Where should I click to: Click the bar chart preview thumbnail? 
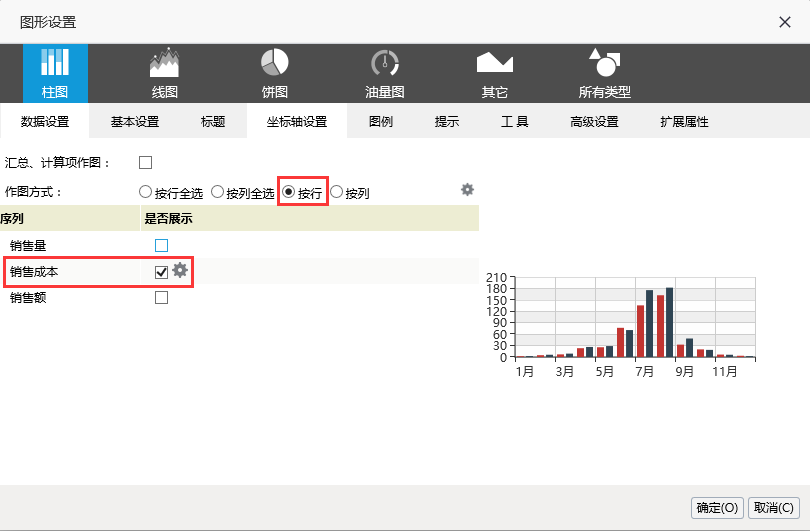point(620,325)
